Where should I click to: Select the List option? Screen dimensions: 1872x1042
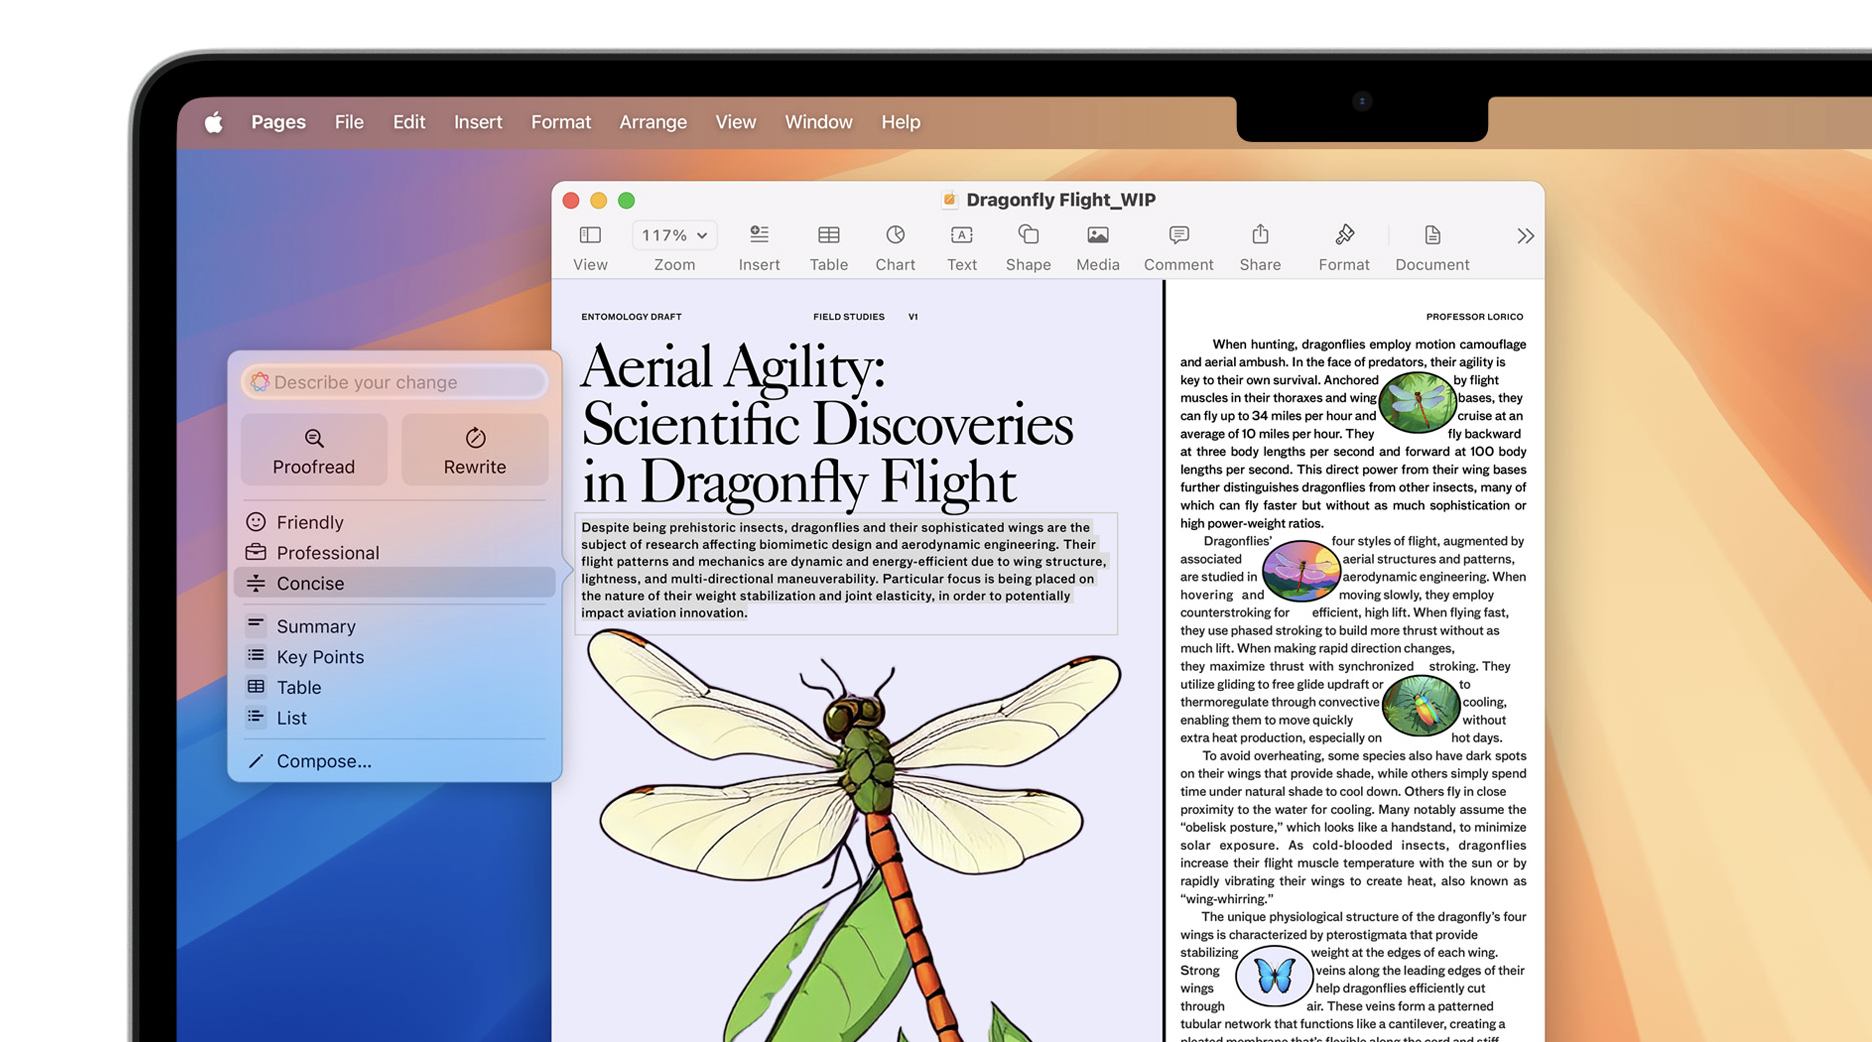point(394,718)
